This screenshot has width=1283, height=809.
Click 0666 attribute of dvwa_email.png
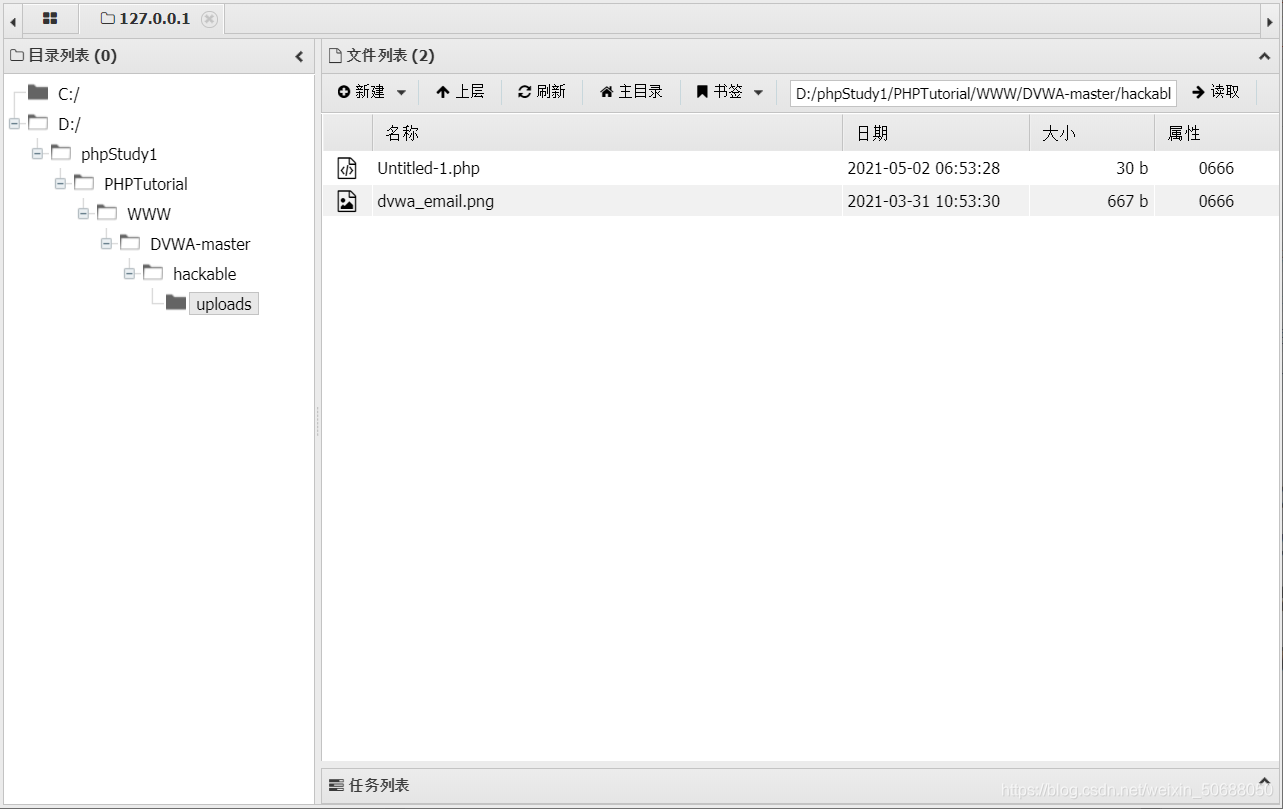click(x=1216, y=202)
